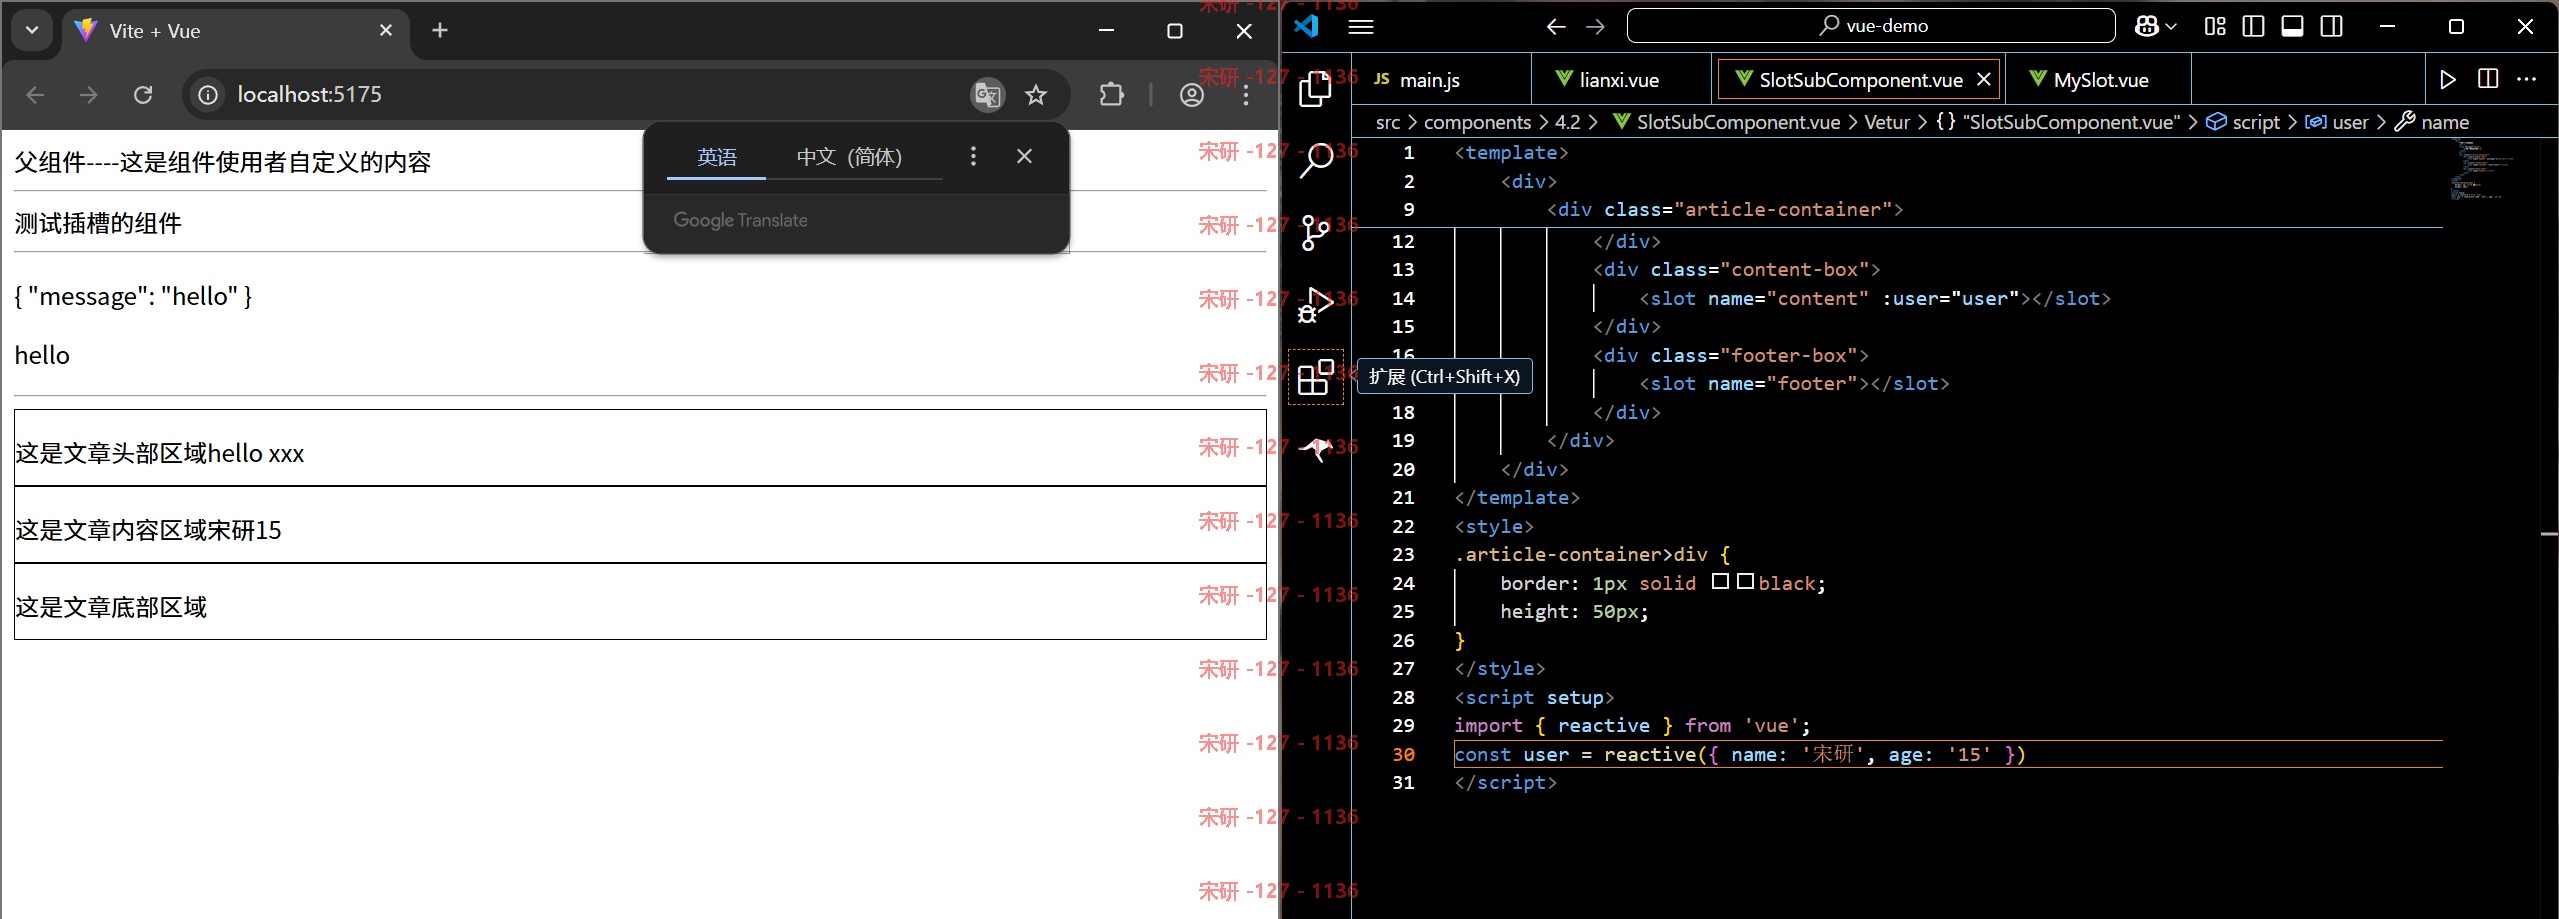Click the 4.2 breadcrumb segment
The height and width of the screenshot is (919, 2559).
(x=1567, y=122)
